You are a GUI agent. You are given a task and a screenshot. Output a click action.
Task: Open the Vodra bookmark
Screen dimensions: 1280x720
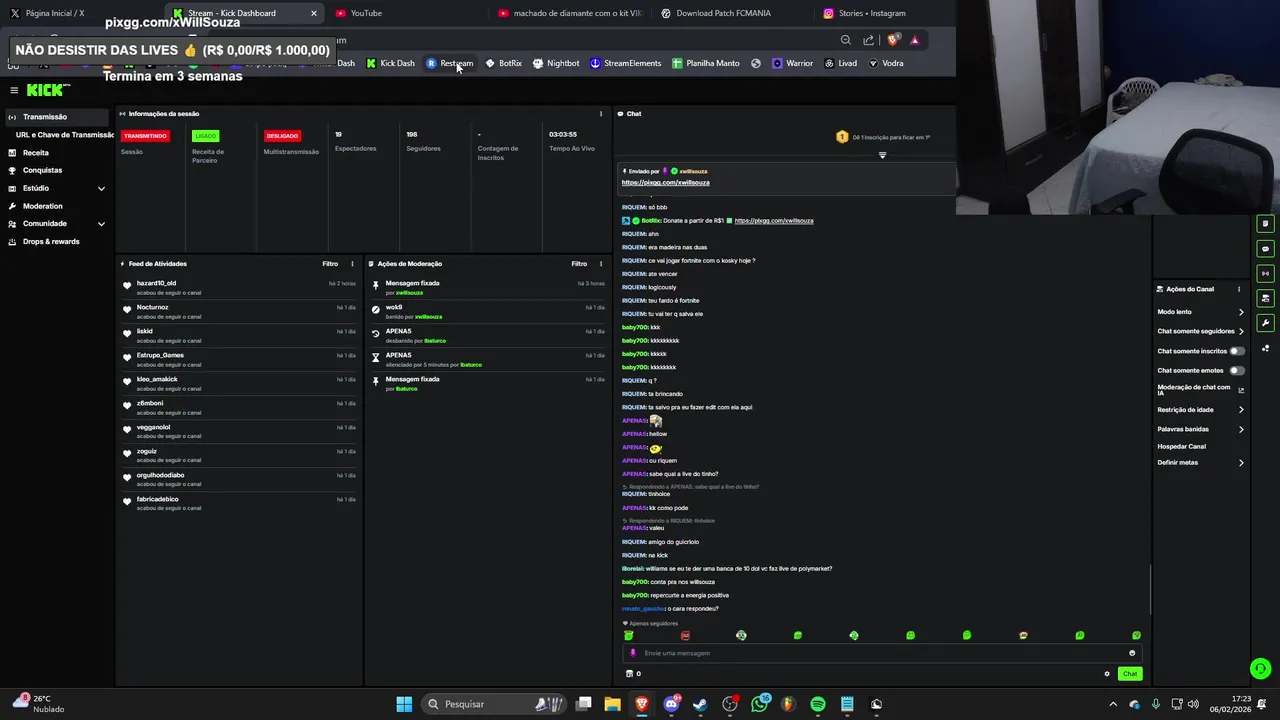(886, 63)
